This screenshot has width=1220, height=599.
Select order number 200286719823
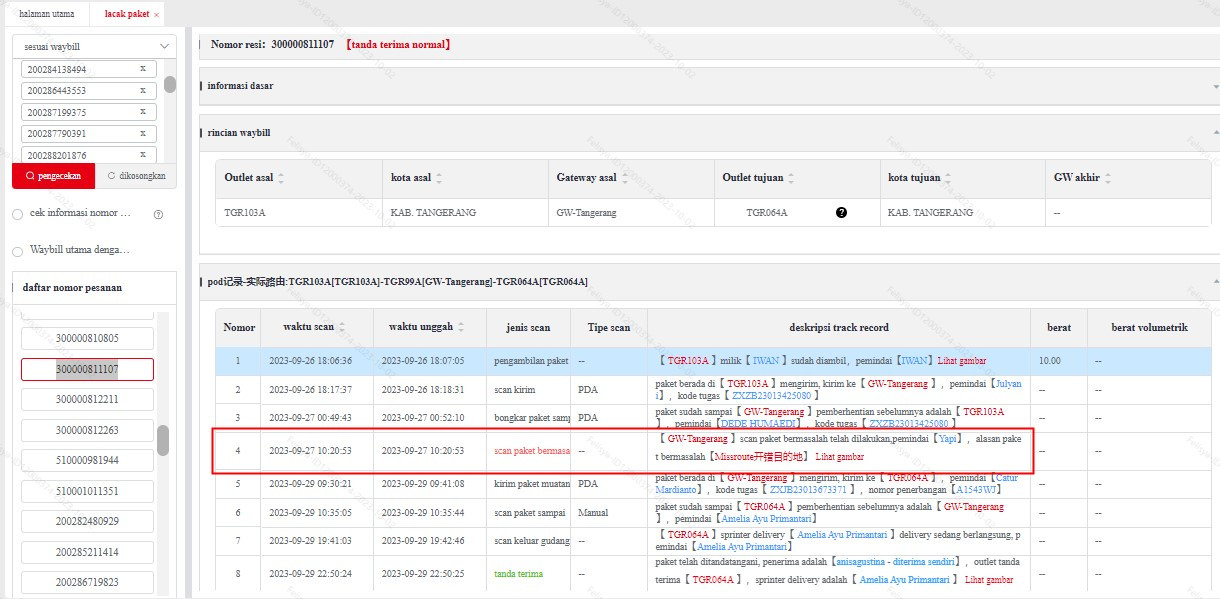[87, 582]
